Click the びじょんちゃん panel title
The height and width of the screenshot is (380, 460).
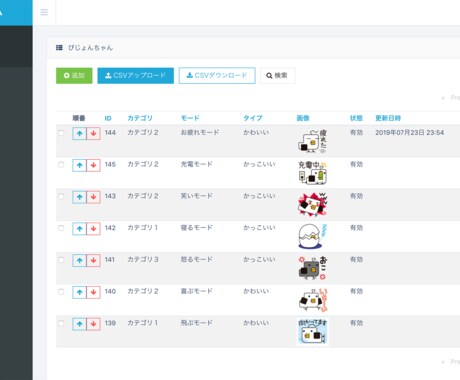91,48
